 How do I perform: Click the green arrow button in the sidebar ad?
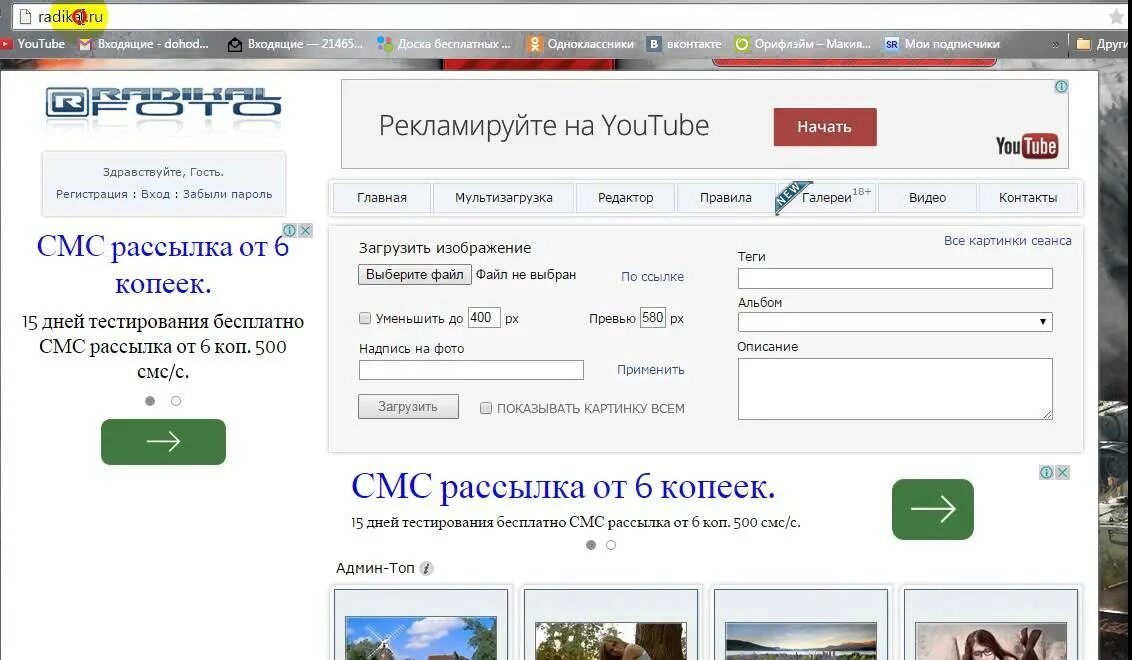pos(163,441)
